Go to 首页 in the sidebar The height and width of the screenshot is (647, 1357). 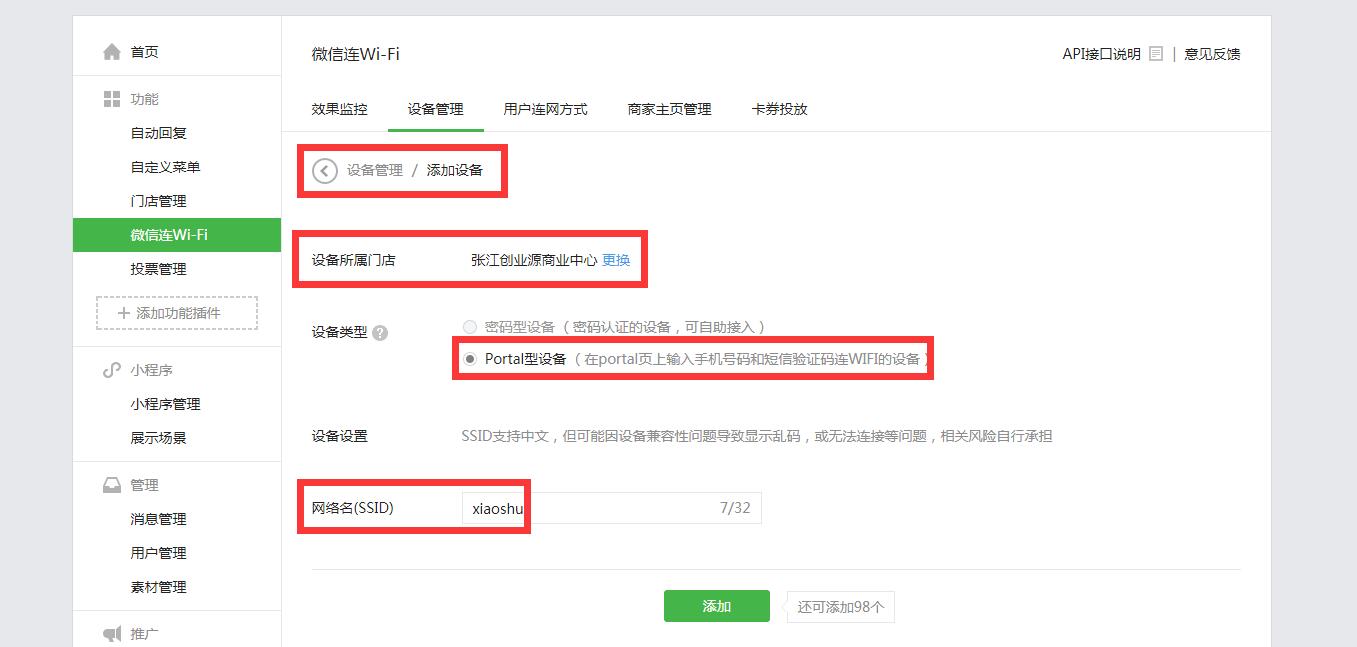pyautogui.click(x=145, y=52)
